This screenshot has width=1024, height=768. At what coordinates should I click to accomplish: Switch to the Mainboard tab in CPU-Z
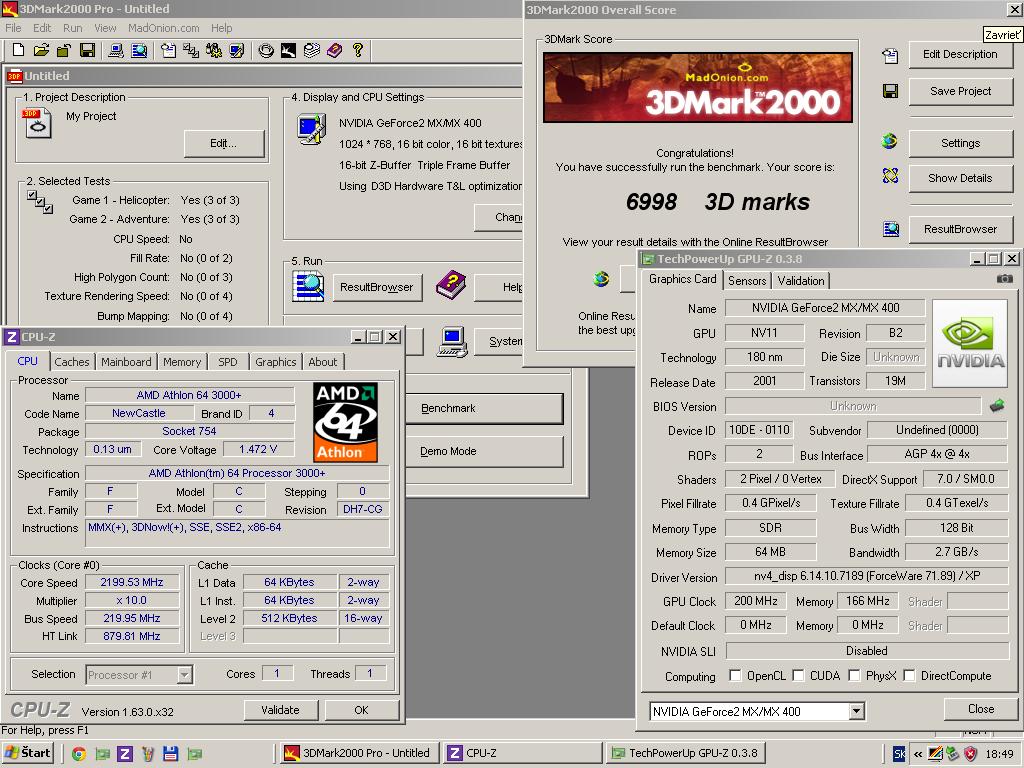tap(126, 362)
